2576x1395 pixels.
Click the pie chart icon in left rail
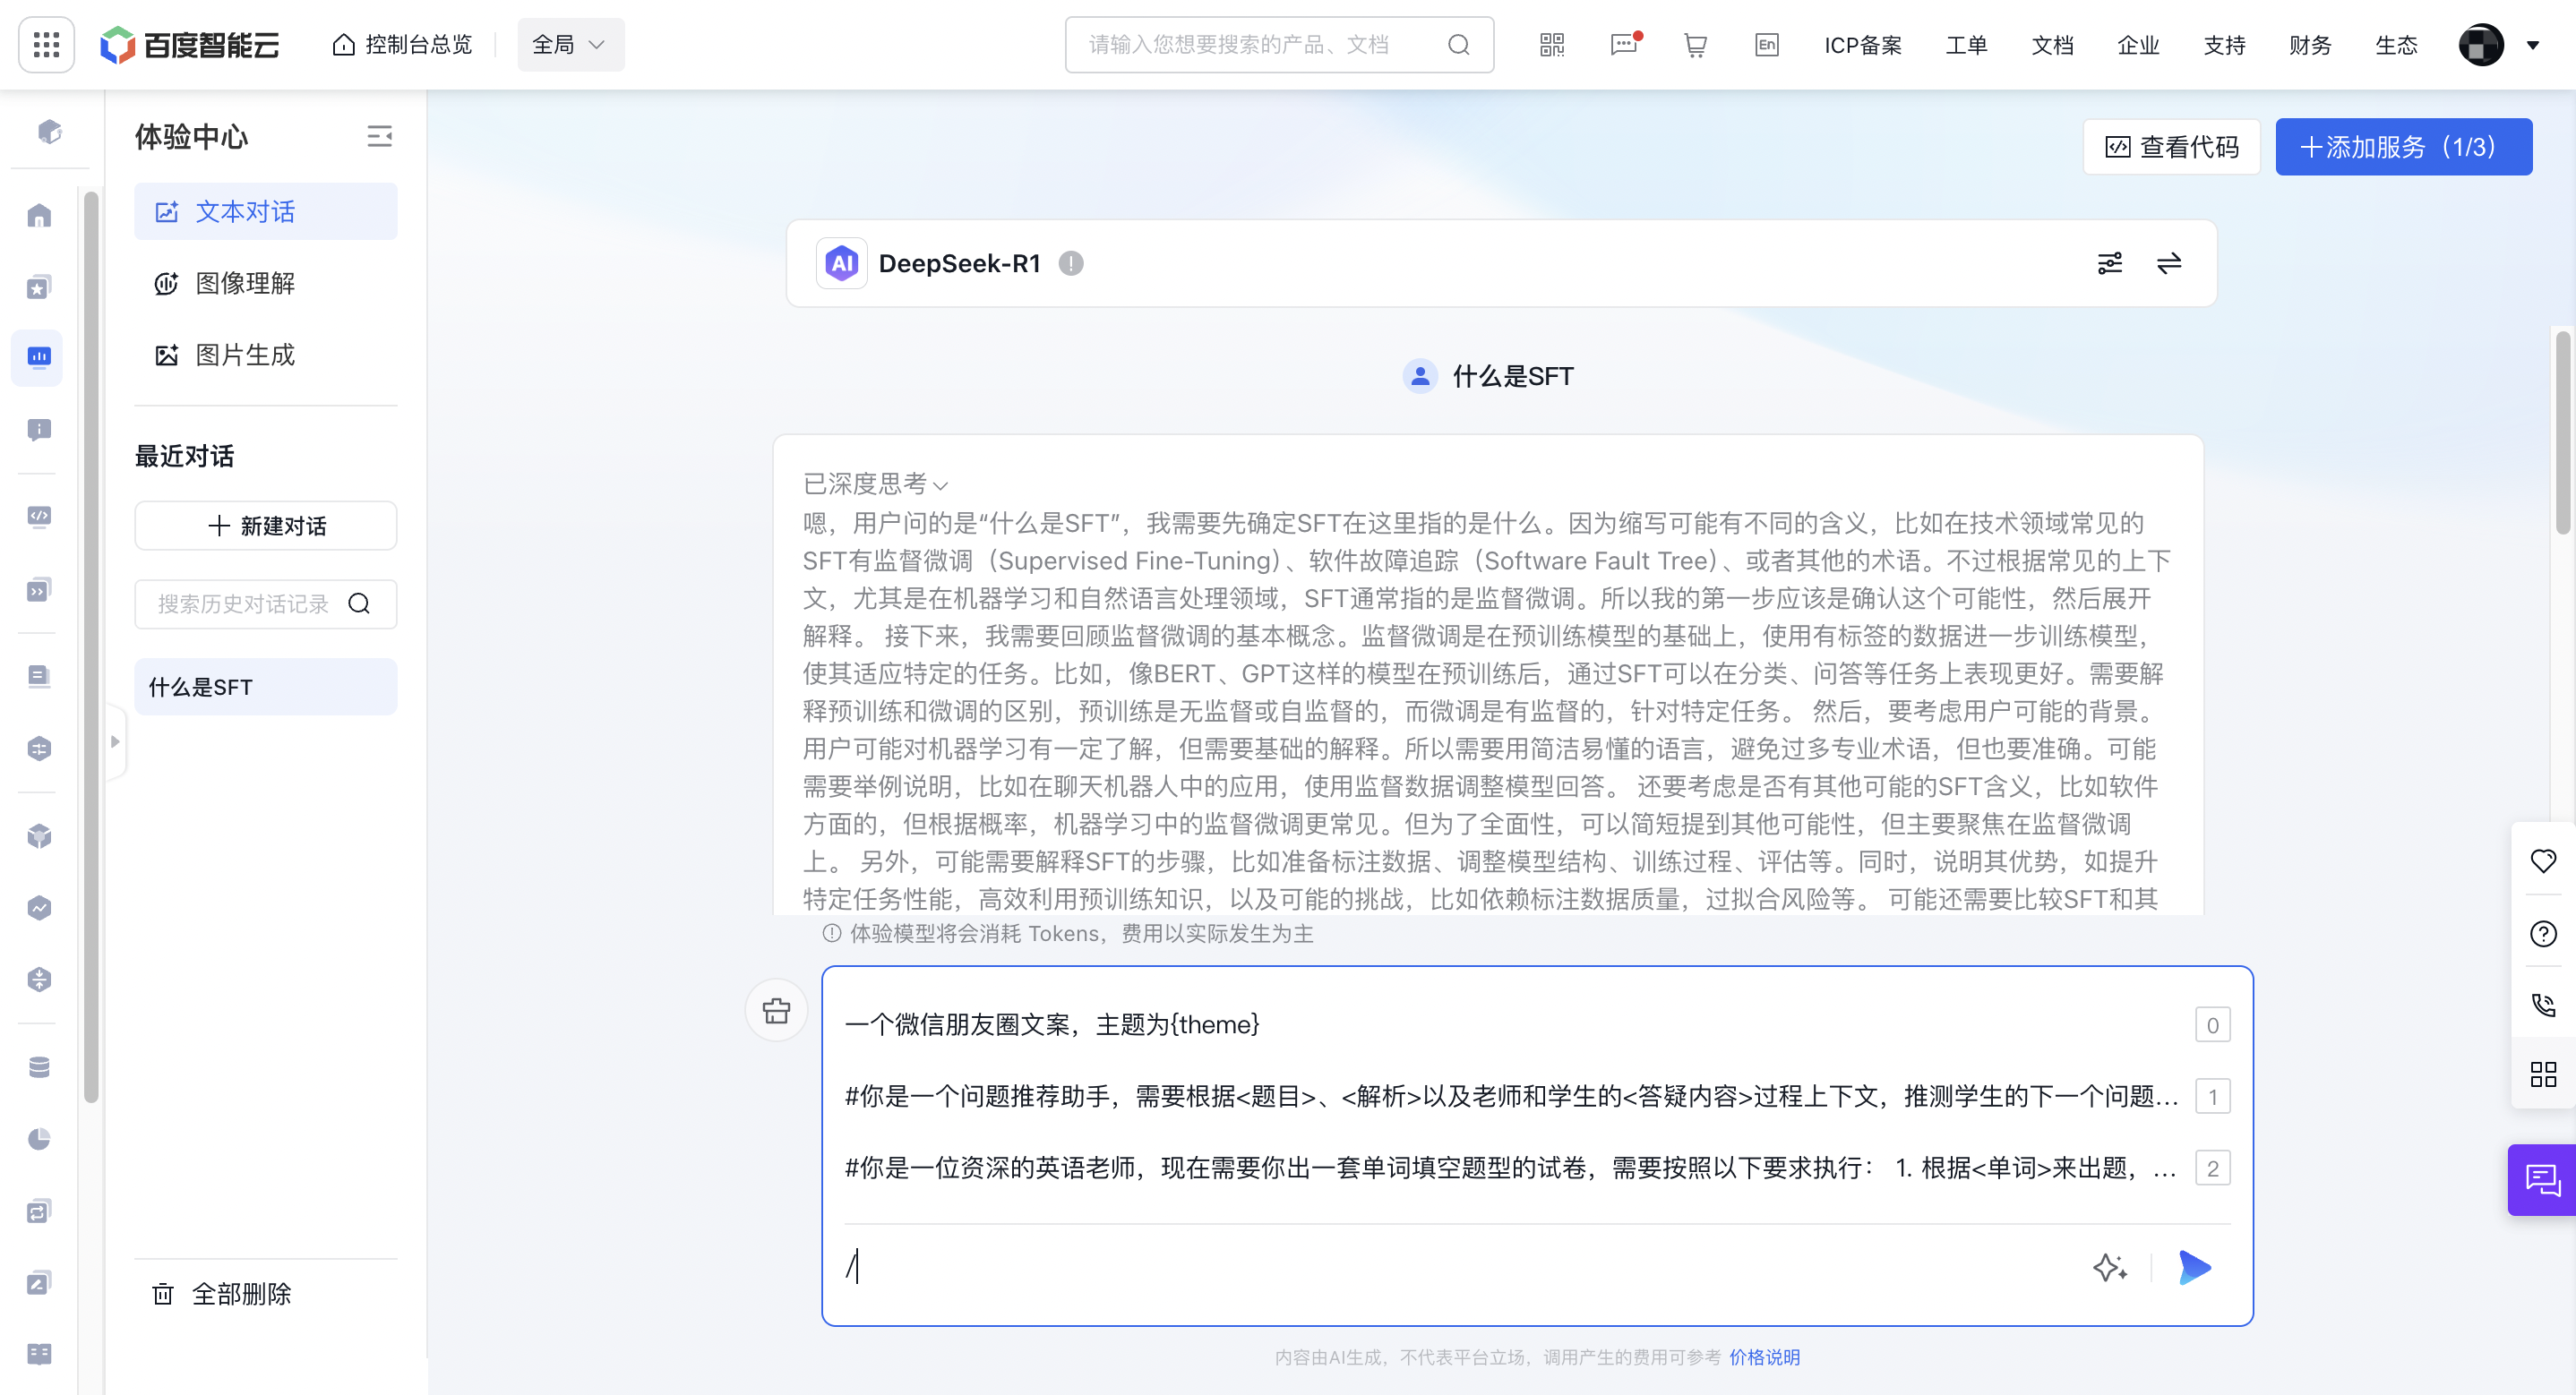(39, 1139)
